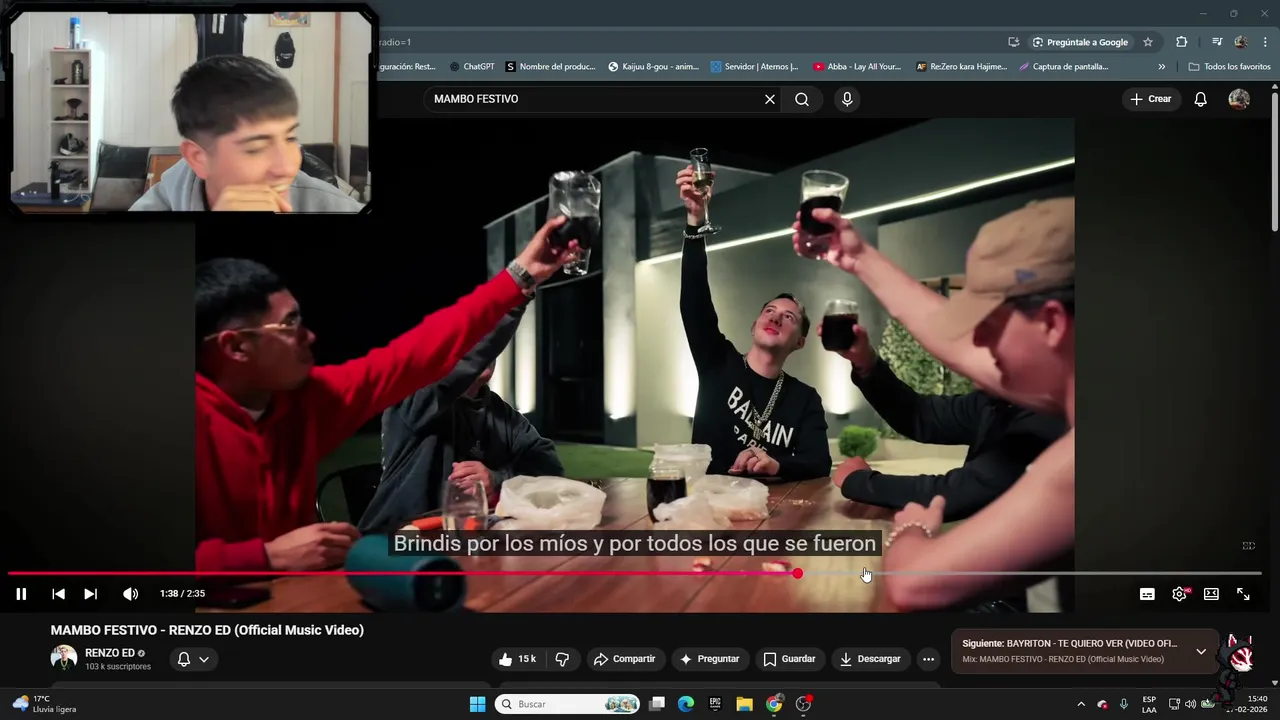This screenshot has width=1280, height=720.
Task: Open the Re:Zero kara Hajime bookmark
Action: click(961, 67)
